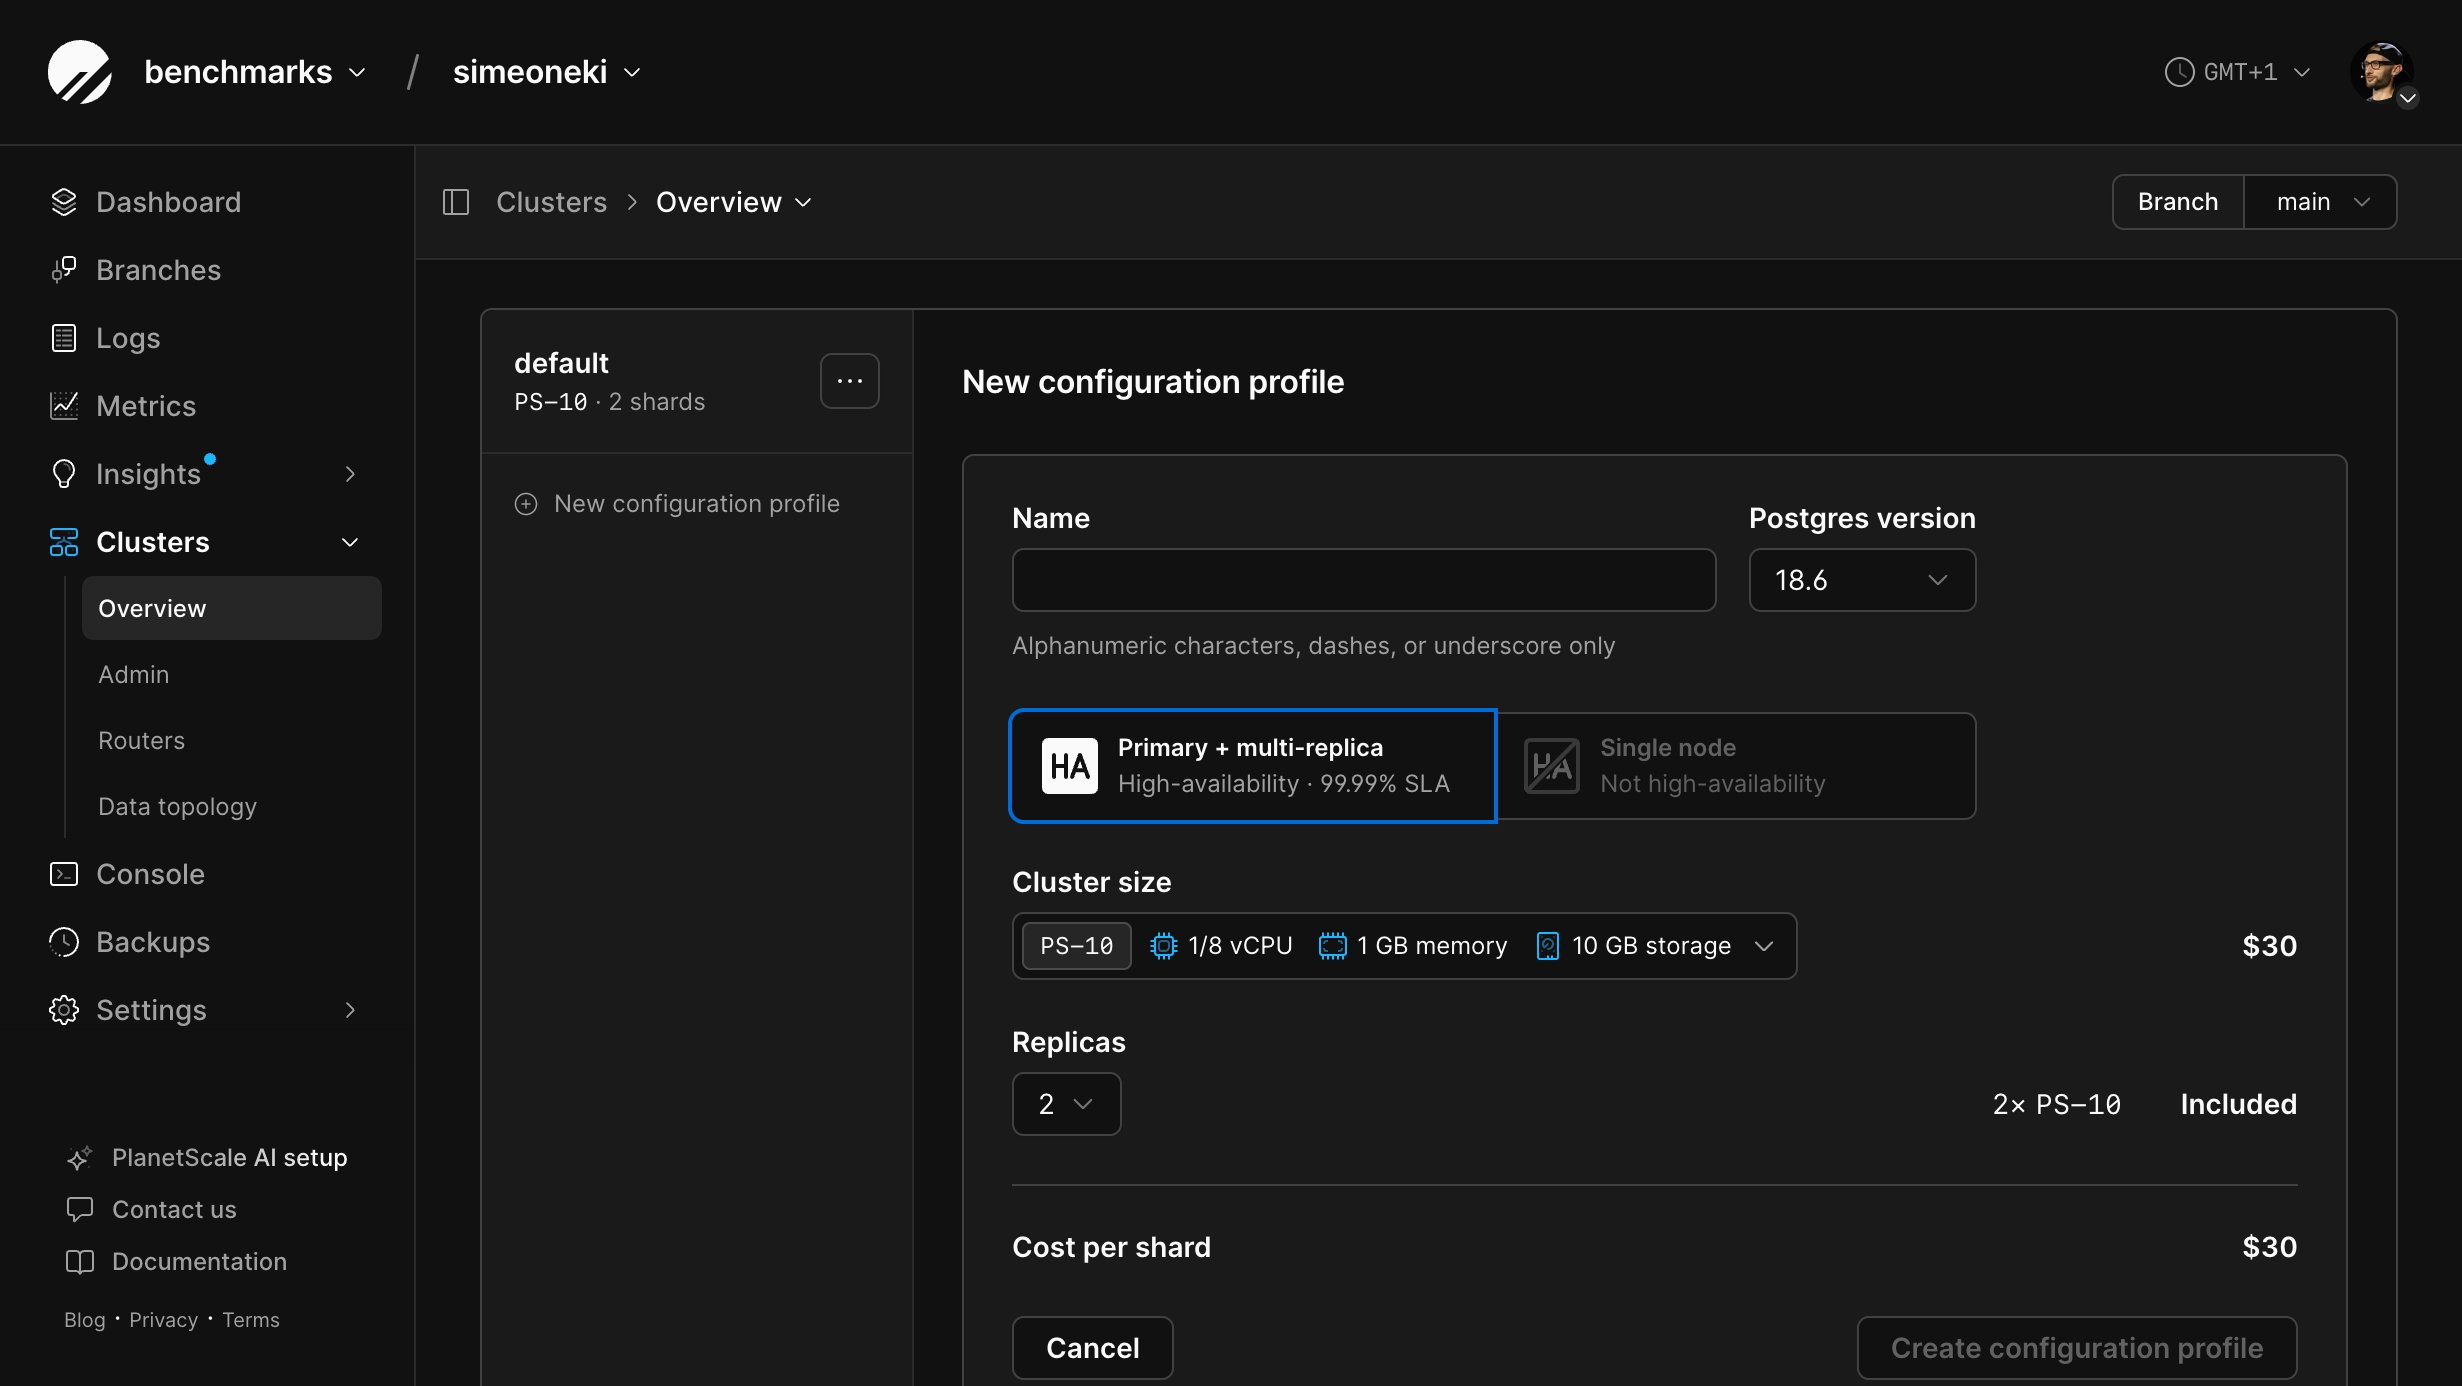The width and height of the screenshot is (2462, 1386).
Task: Open the Dashboard icon in sidebar
Action: point(64,202)
